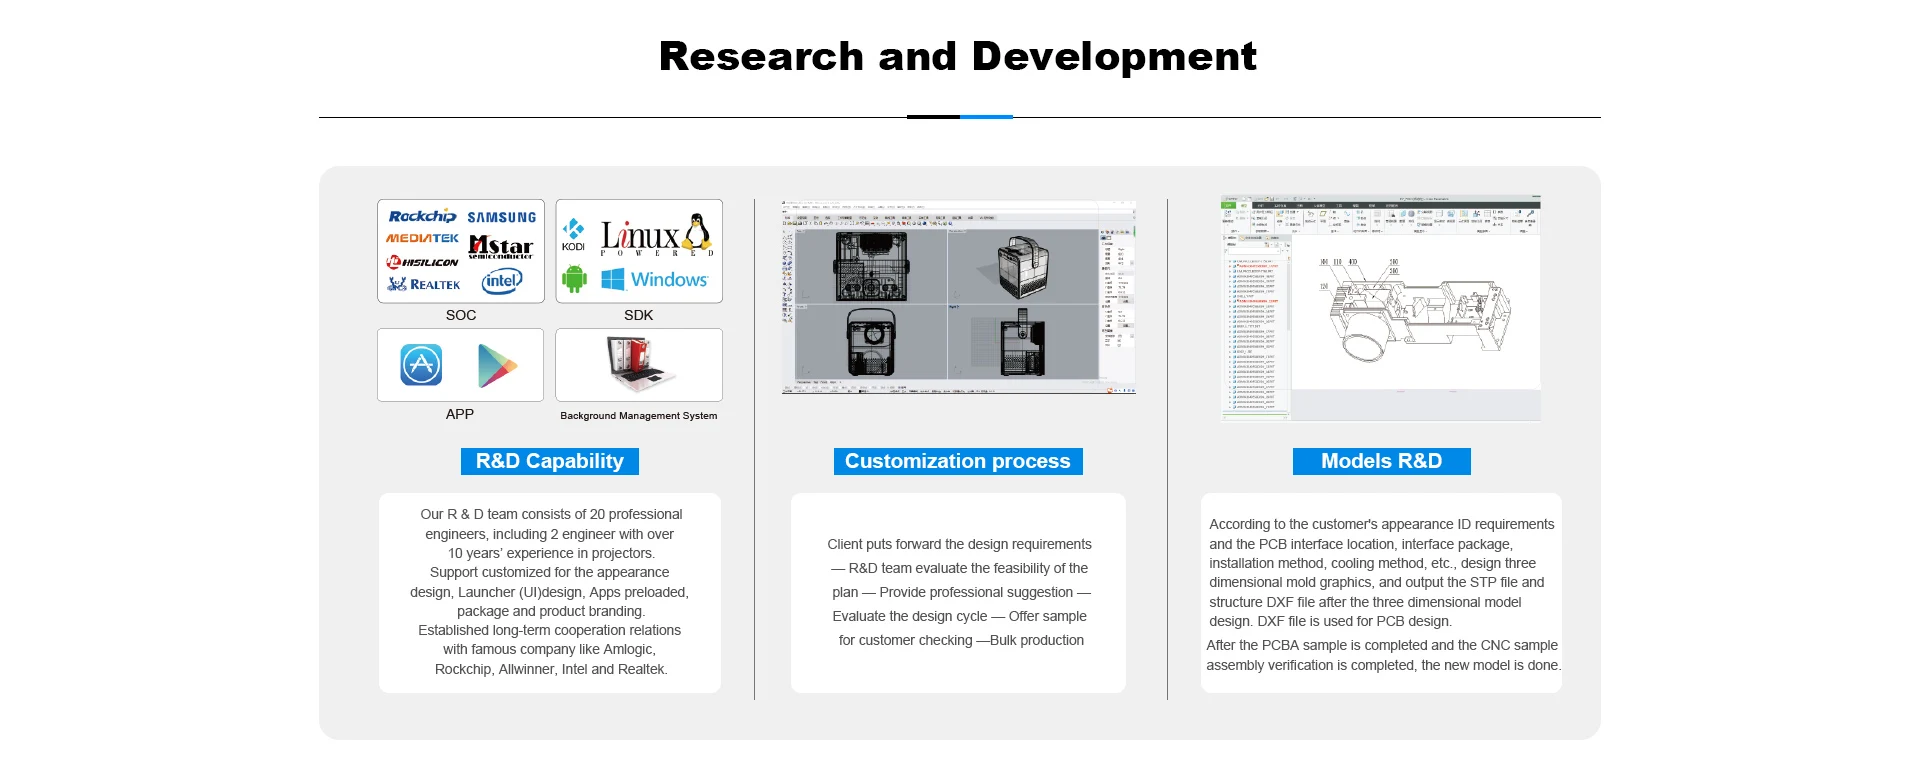Click the Google Play triangle icon

(x=497, y=366)
